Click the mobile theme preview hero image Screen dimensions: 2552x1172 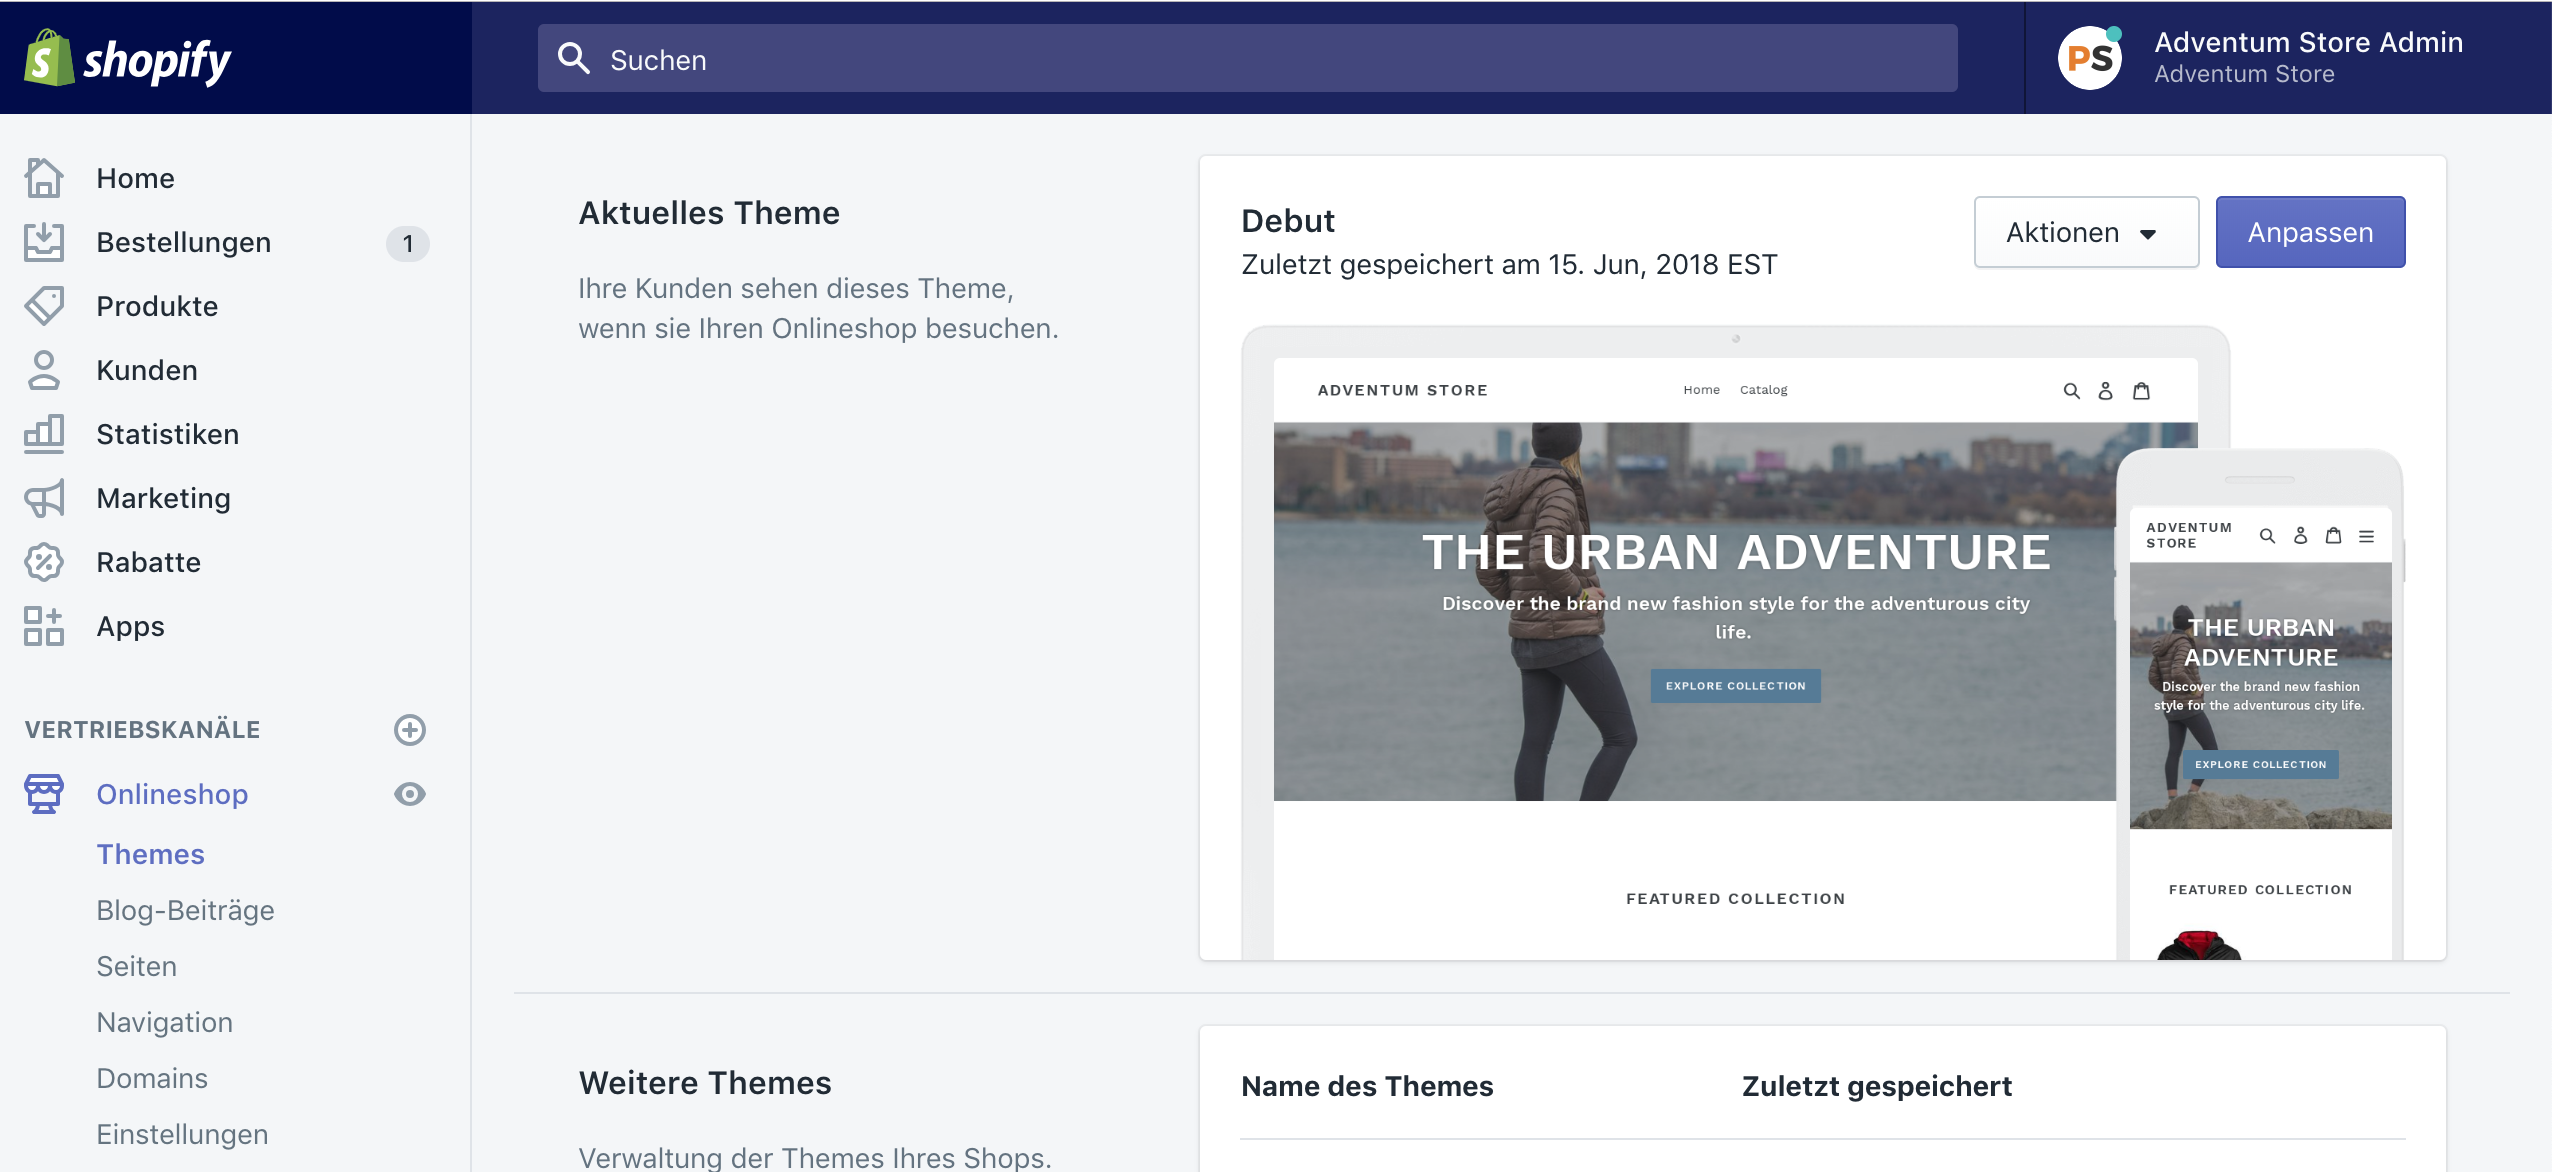(x=2260, y=695)
